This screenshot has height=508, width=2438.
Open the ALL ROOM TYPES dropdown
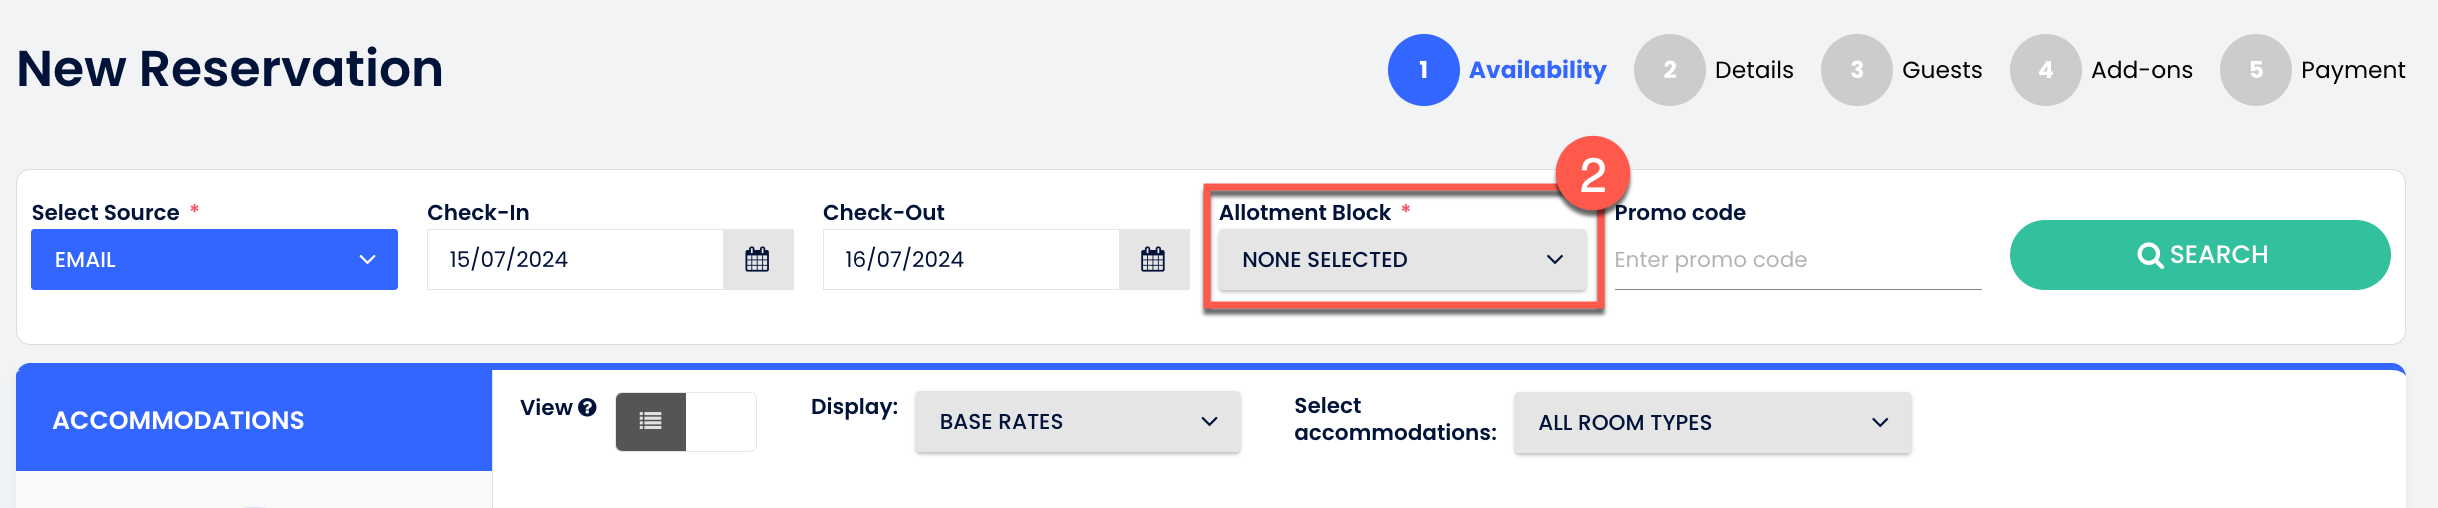tap(1711, 423)
